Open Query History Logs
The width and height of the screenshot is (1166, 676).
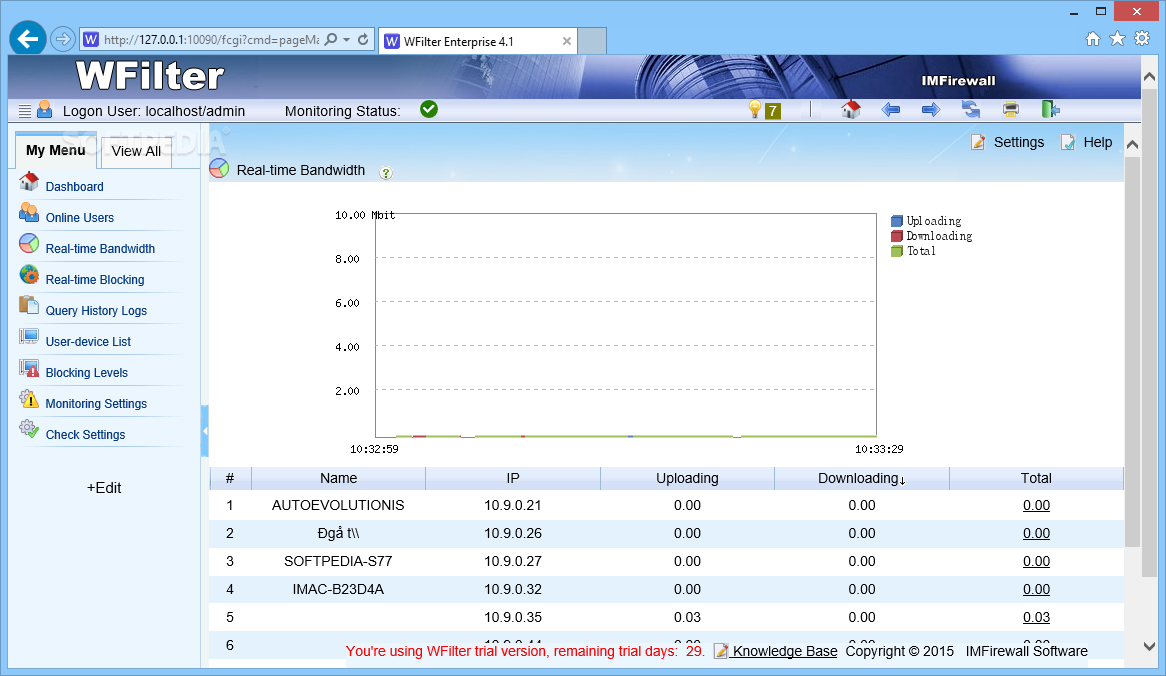pos(96,311)
